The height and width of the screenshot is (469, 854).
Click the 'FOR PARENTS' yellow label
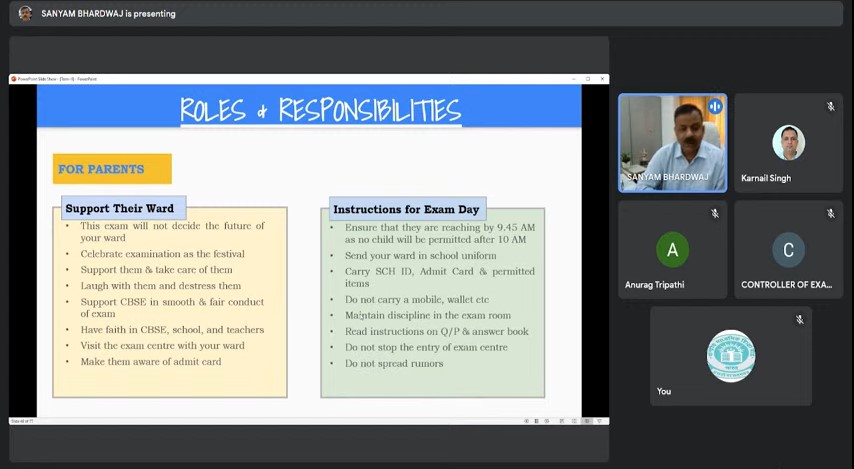(x=111, y=169)
